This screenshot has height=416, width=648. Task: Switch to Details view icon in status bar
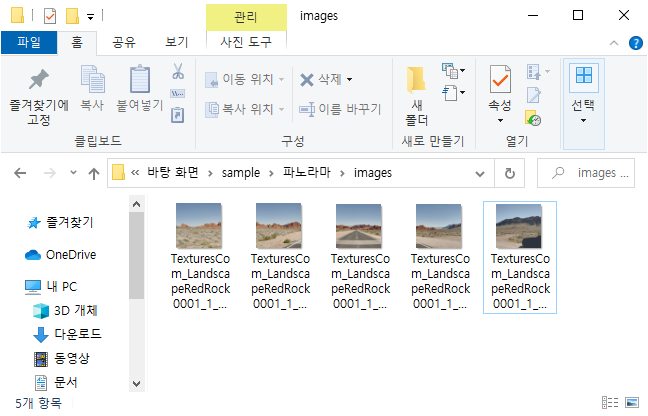pos(610,402)
